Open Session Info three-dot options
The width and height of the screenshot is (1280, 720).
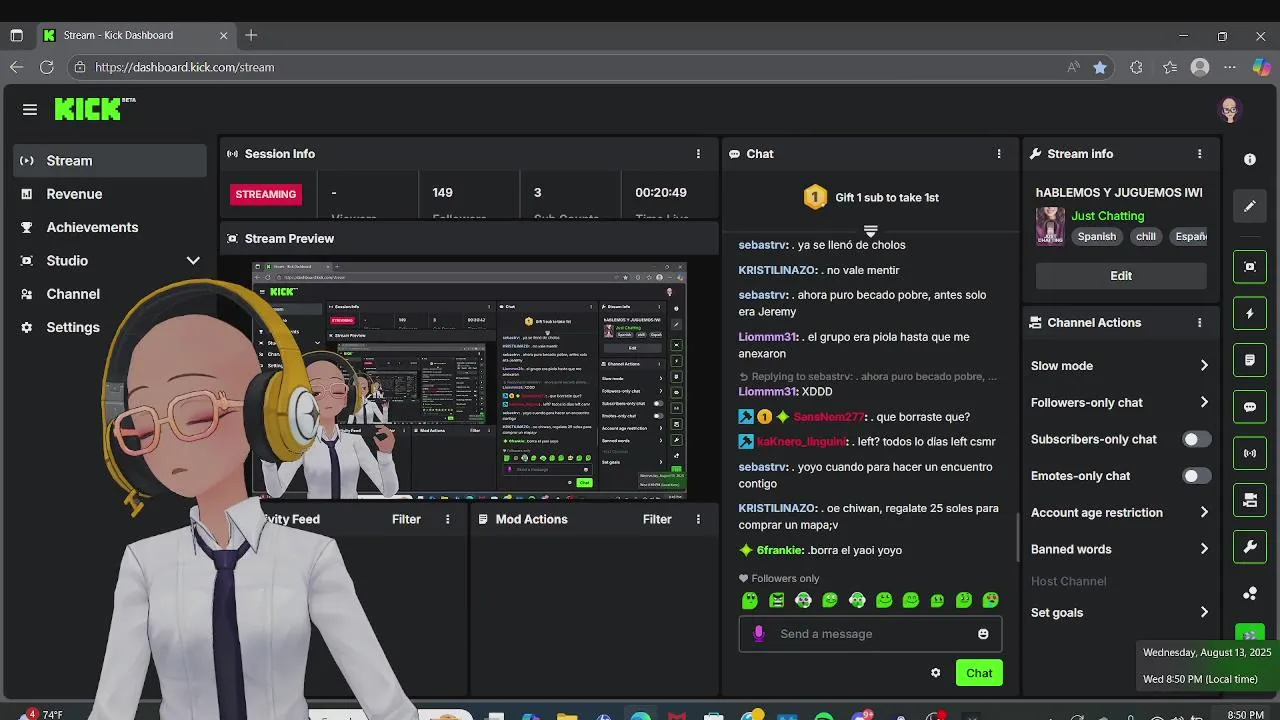click(x=698, y=154)
